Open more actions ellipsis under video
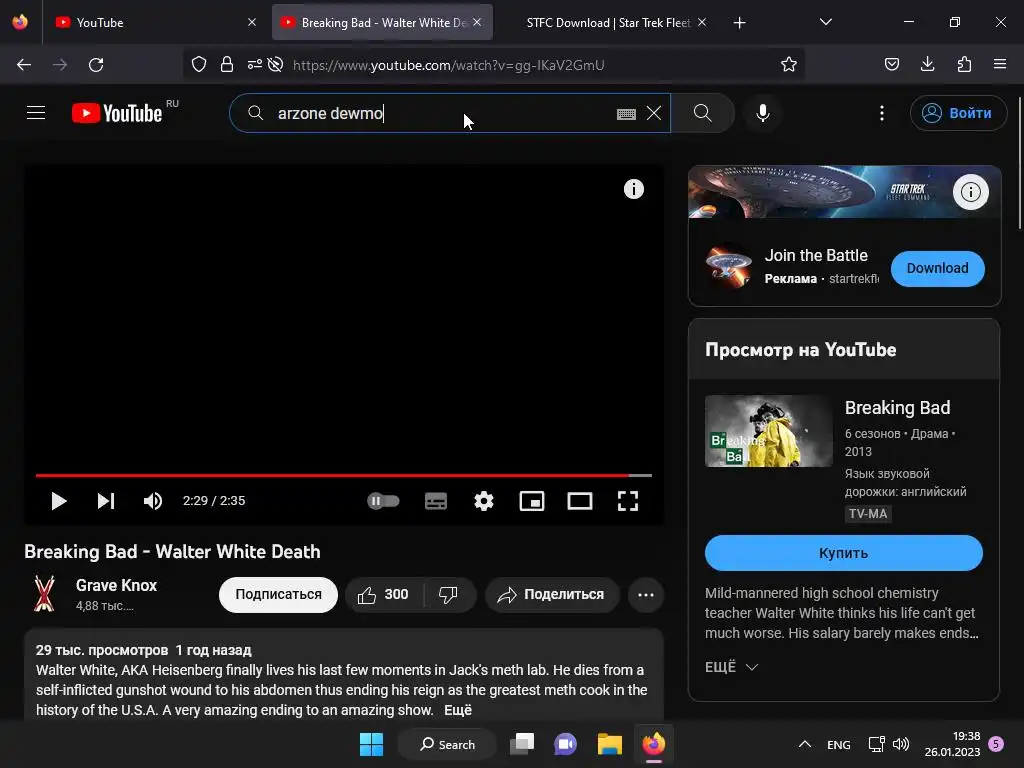 coord(646,594)
